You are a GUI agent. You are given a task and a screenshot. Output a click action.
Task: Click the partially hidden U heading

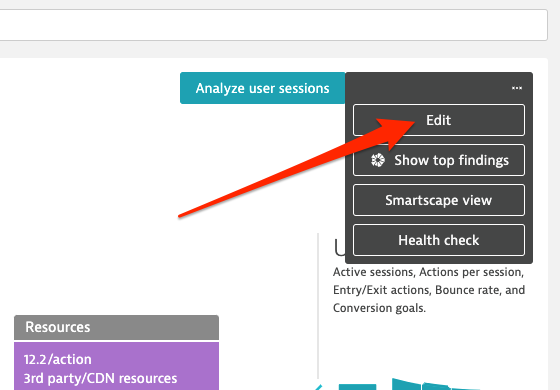(x=340, y=247)
